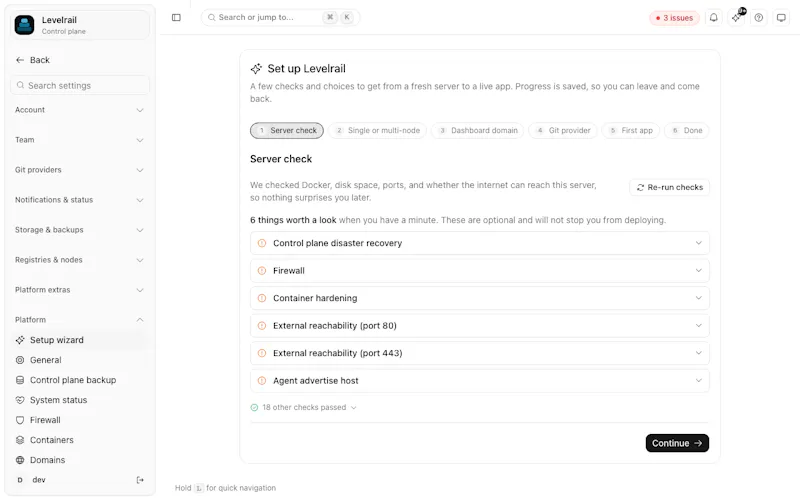
Task: Expand Storage & backups section
Action: click(x=79, y=230)
